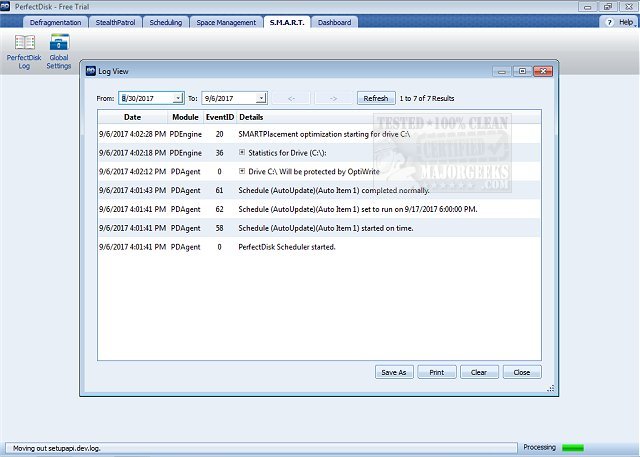This screenshot has width=640, height=457.
Task: Click the next results arrow button
Action: click(x=333, y=98)
